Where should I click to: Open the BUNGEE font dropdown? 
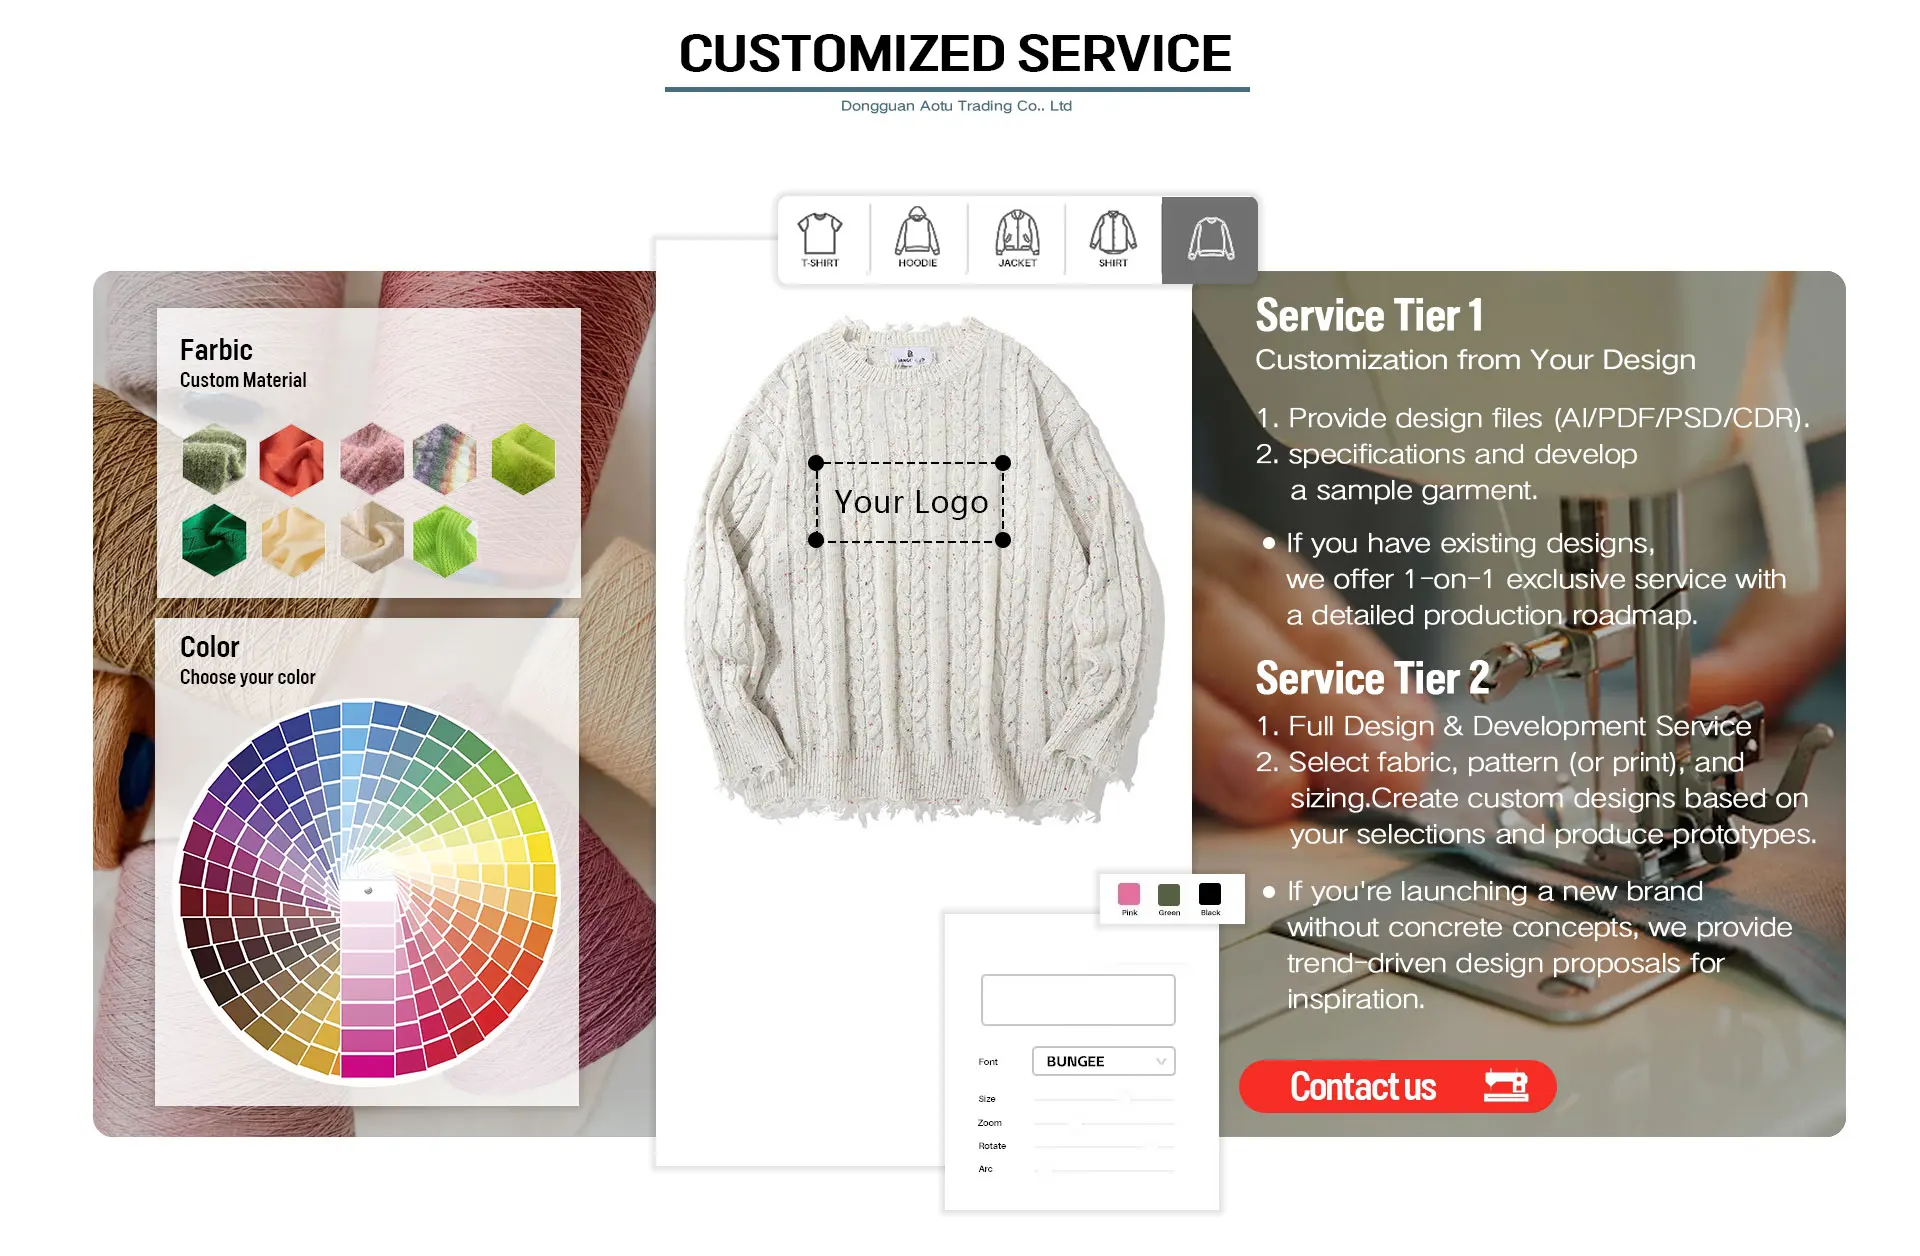pyautogui.click(x=1103, y=1061)
